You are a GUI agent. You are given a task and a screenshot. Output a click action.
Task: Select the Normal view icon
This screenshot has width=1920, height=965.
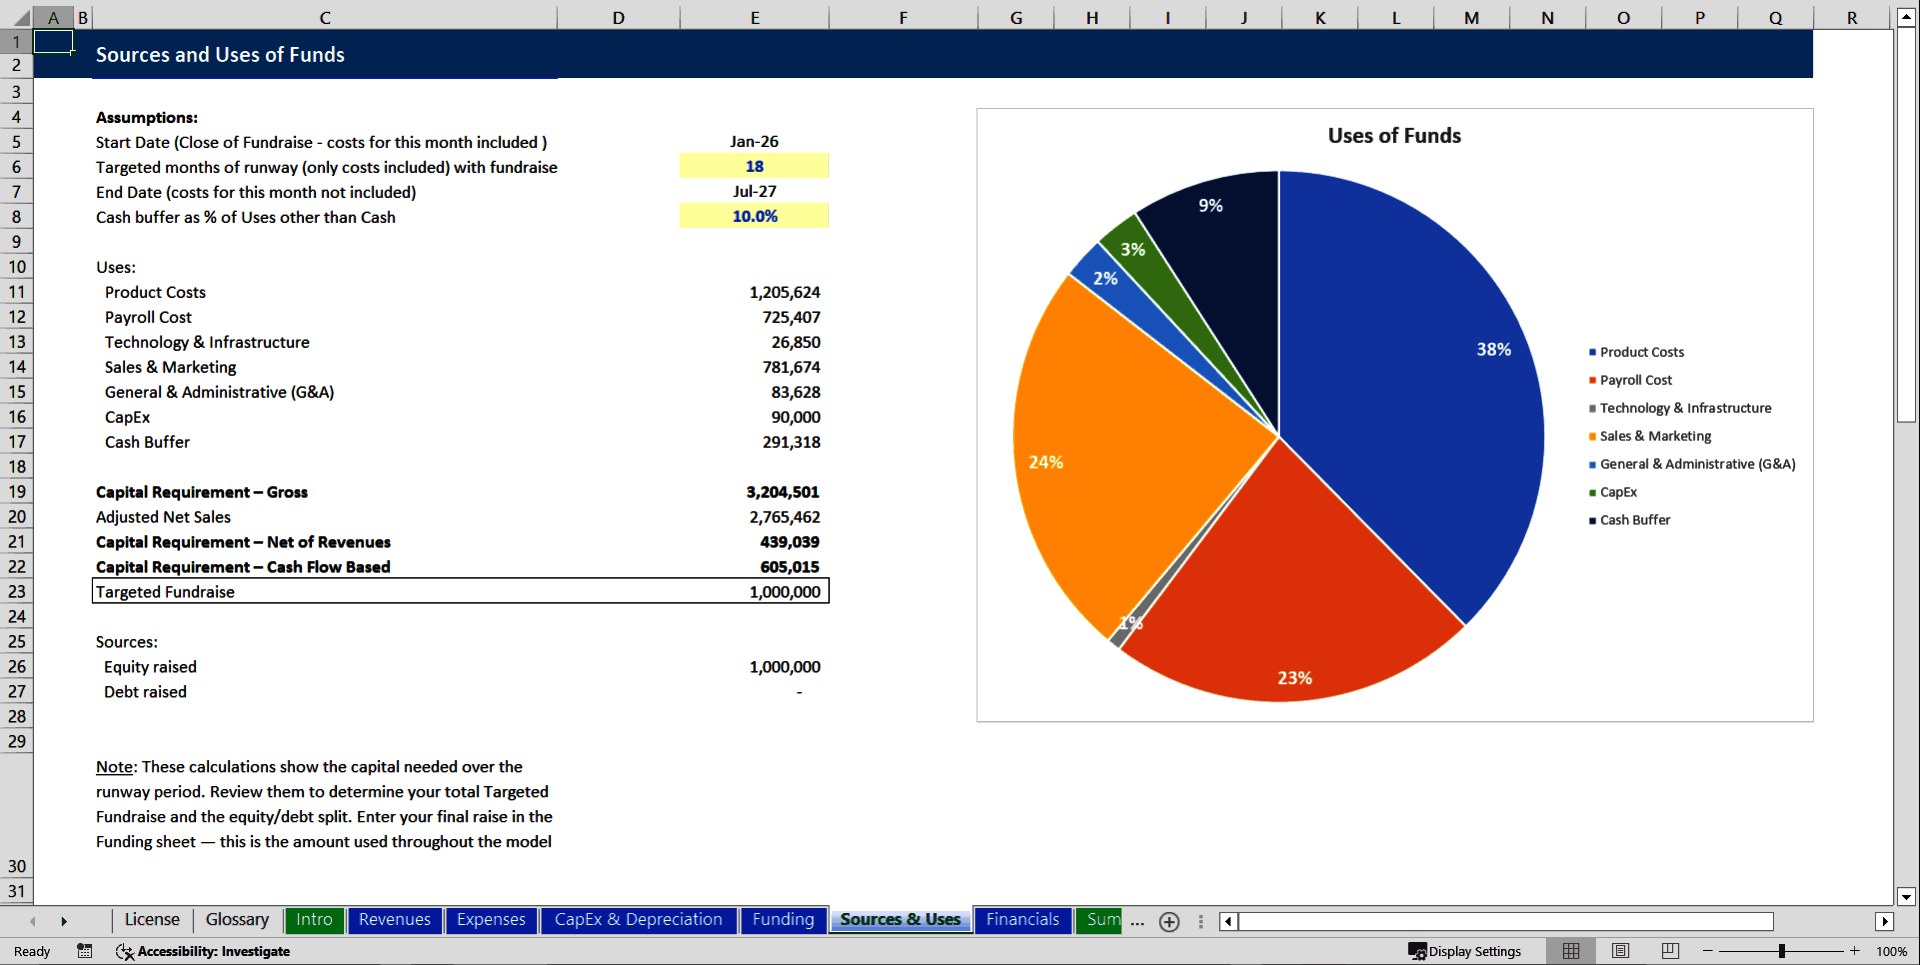(x=1570, y=951)
